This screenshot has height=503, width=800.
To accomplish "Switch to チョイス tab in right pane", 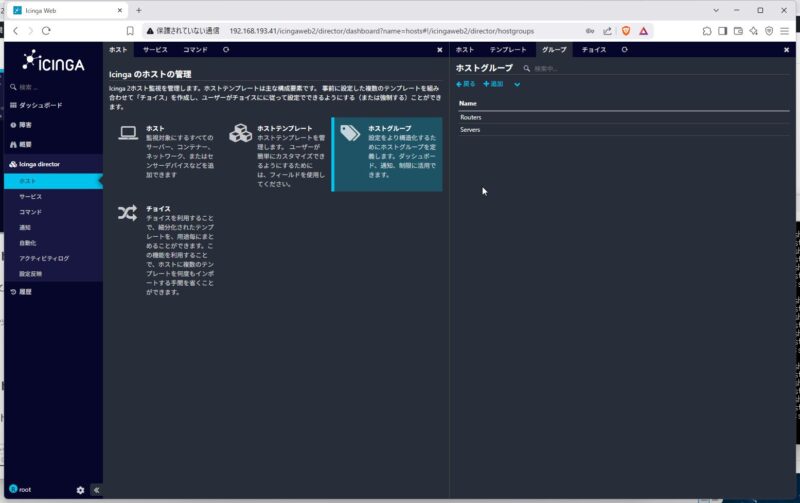I will coord(594,49).
